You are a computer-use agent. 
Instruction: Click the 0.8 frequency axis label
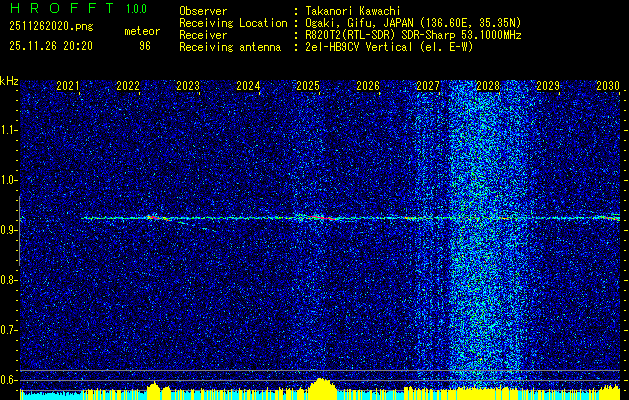pos(7,280)
